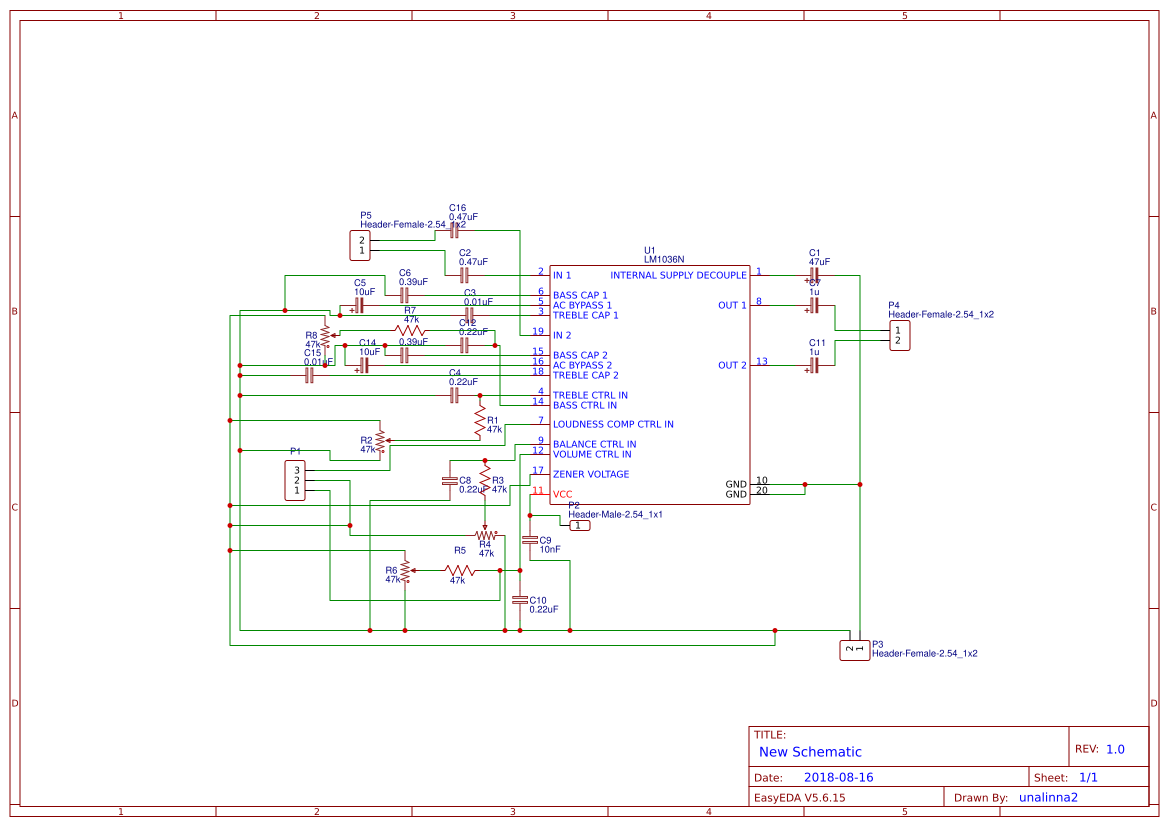Viewport: 1169px width, 827px height.
Task: Select header P3 at bottom right
Action: (x=855, y=648)
